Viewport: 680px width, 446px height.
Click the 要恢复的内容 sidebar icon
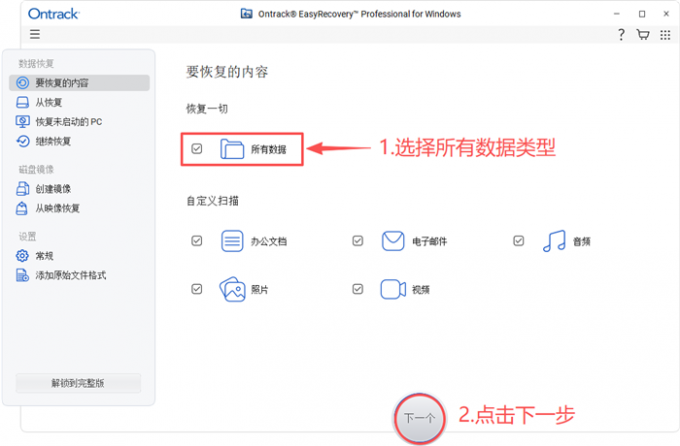tap(23, 83)
